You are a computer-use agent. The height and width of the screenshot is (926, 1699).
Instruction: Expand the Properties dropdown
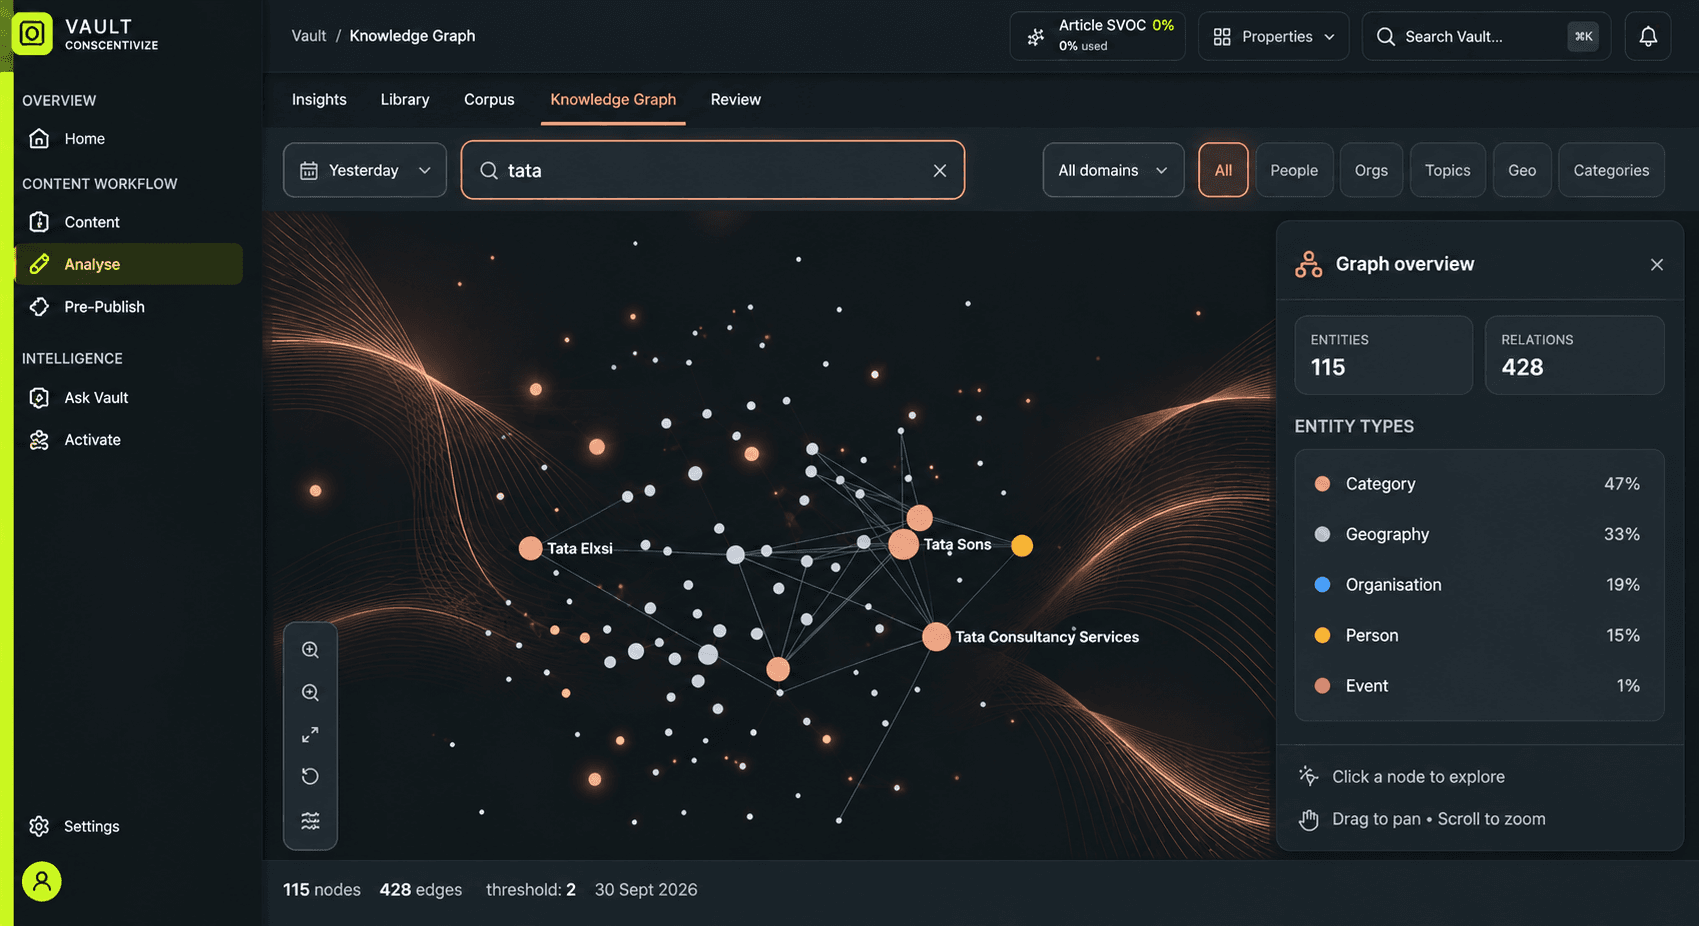[x=1274, y=37]
